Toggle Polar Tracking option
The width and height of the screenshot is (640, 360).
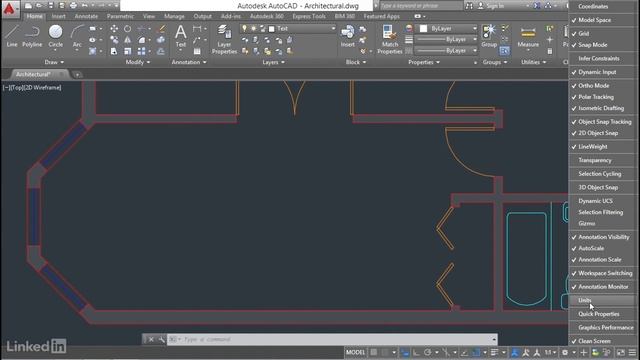(x=602, y=97)
